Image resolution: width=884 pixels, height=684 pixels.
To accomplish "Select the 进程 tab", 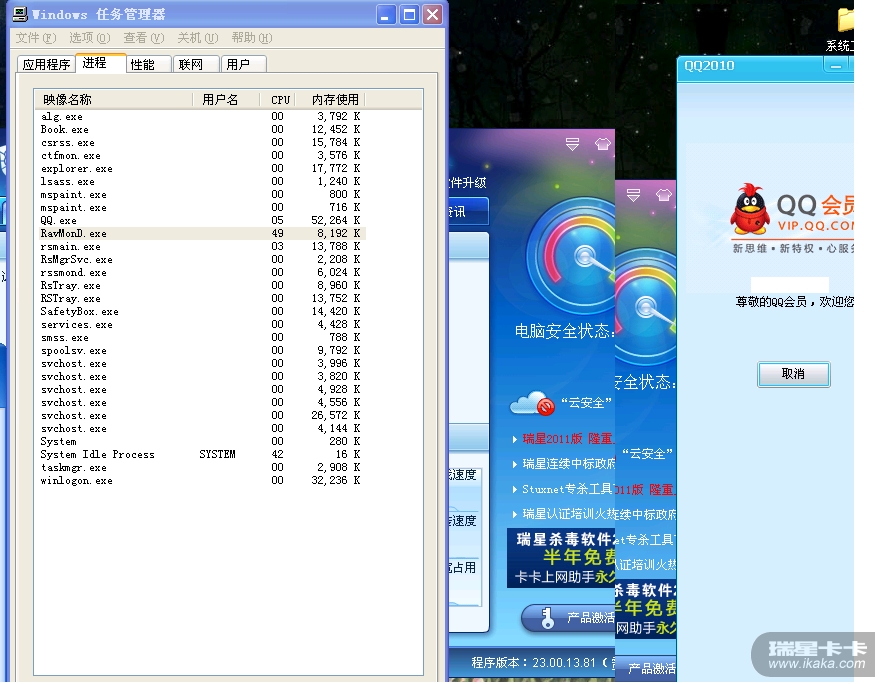I will pos(101,63).
